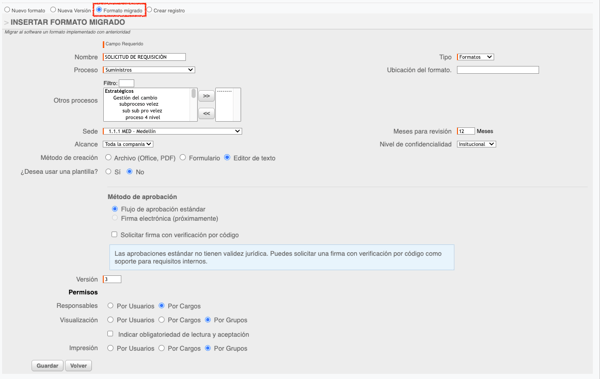Select 'Gestión del cambio' in the process list
The image size is (600, 379).
click(135, 98)
